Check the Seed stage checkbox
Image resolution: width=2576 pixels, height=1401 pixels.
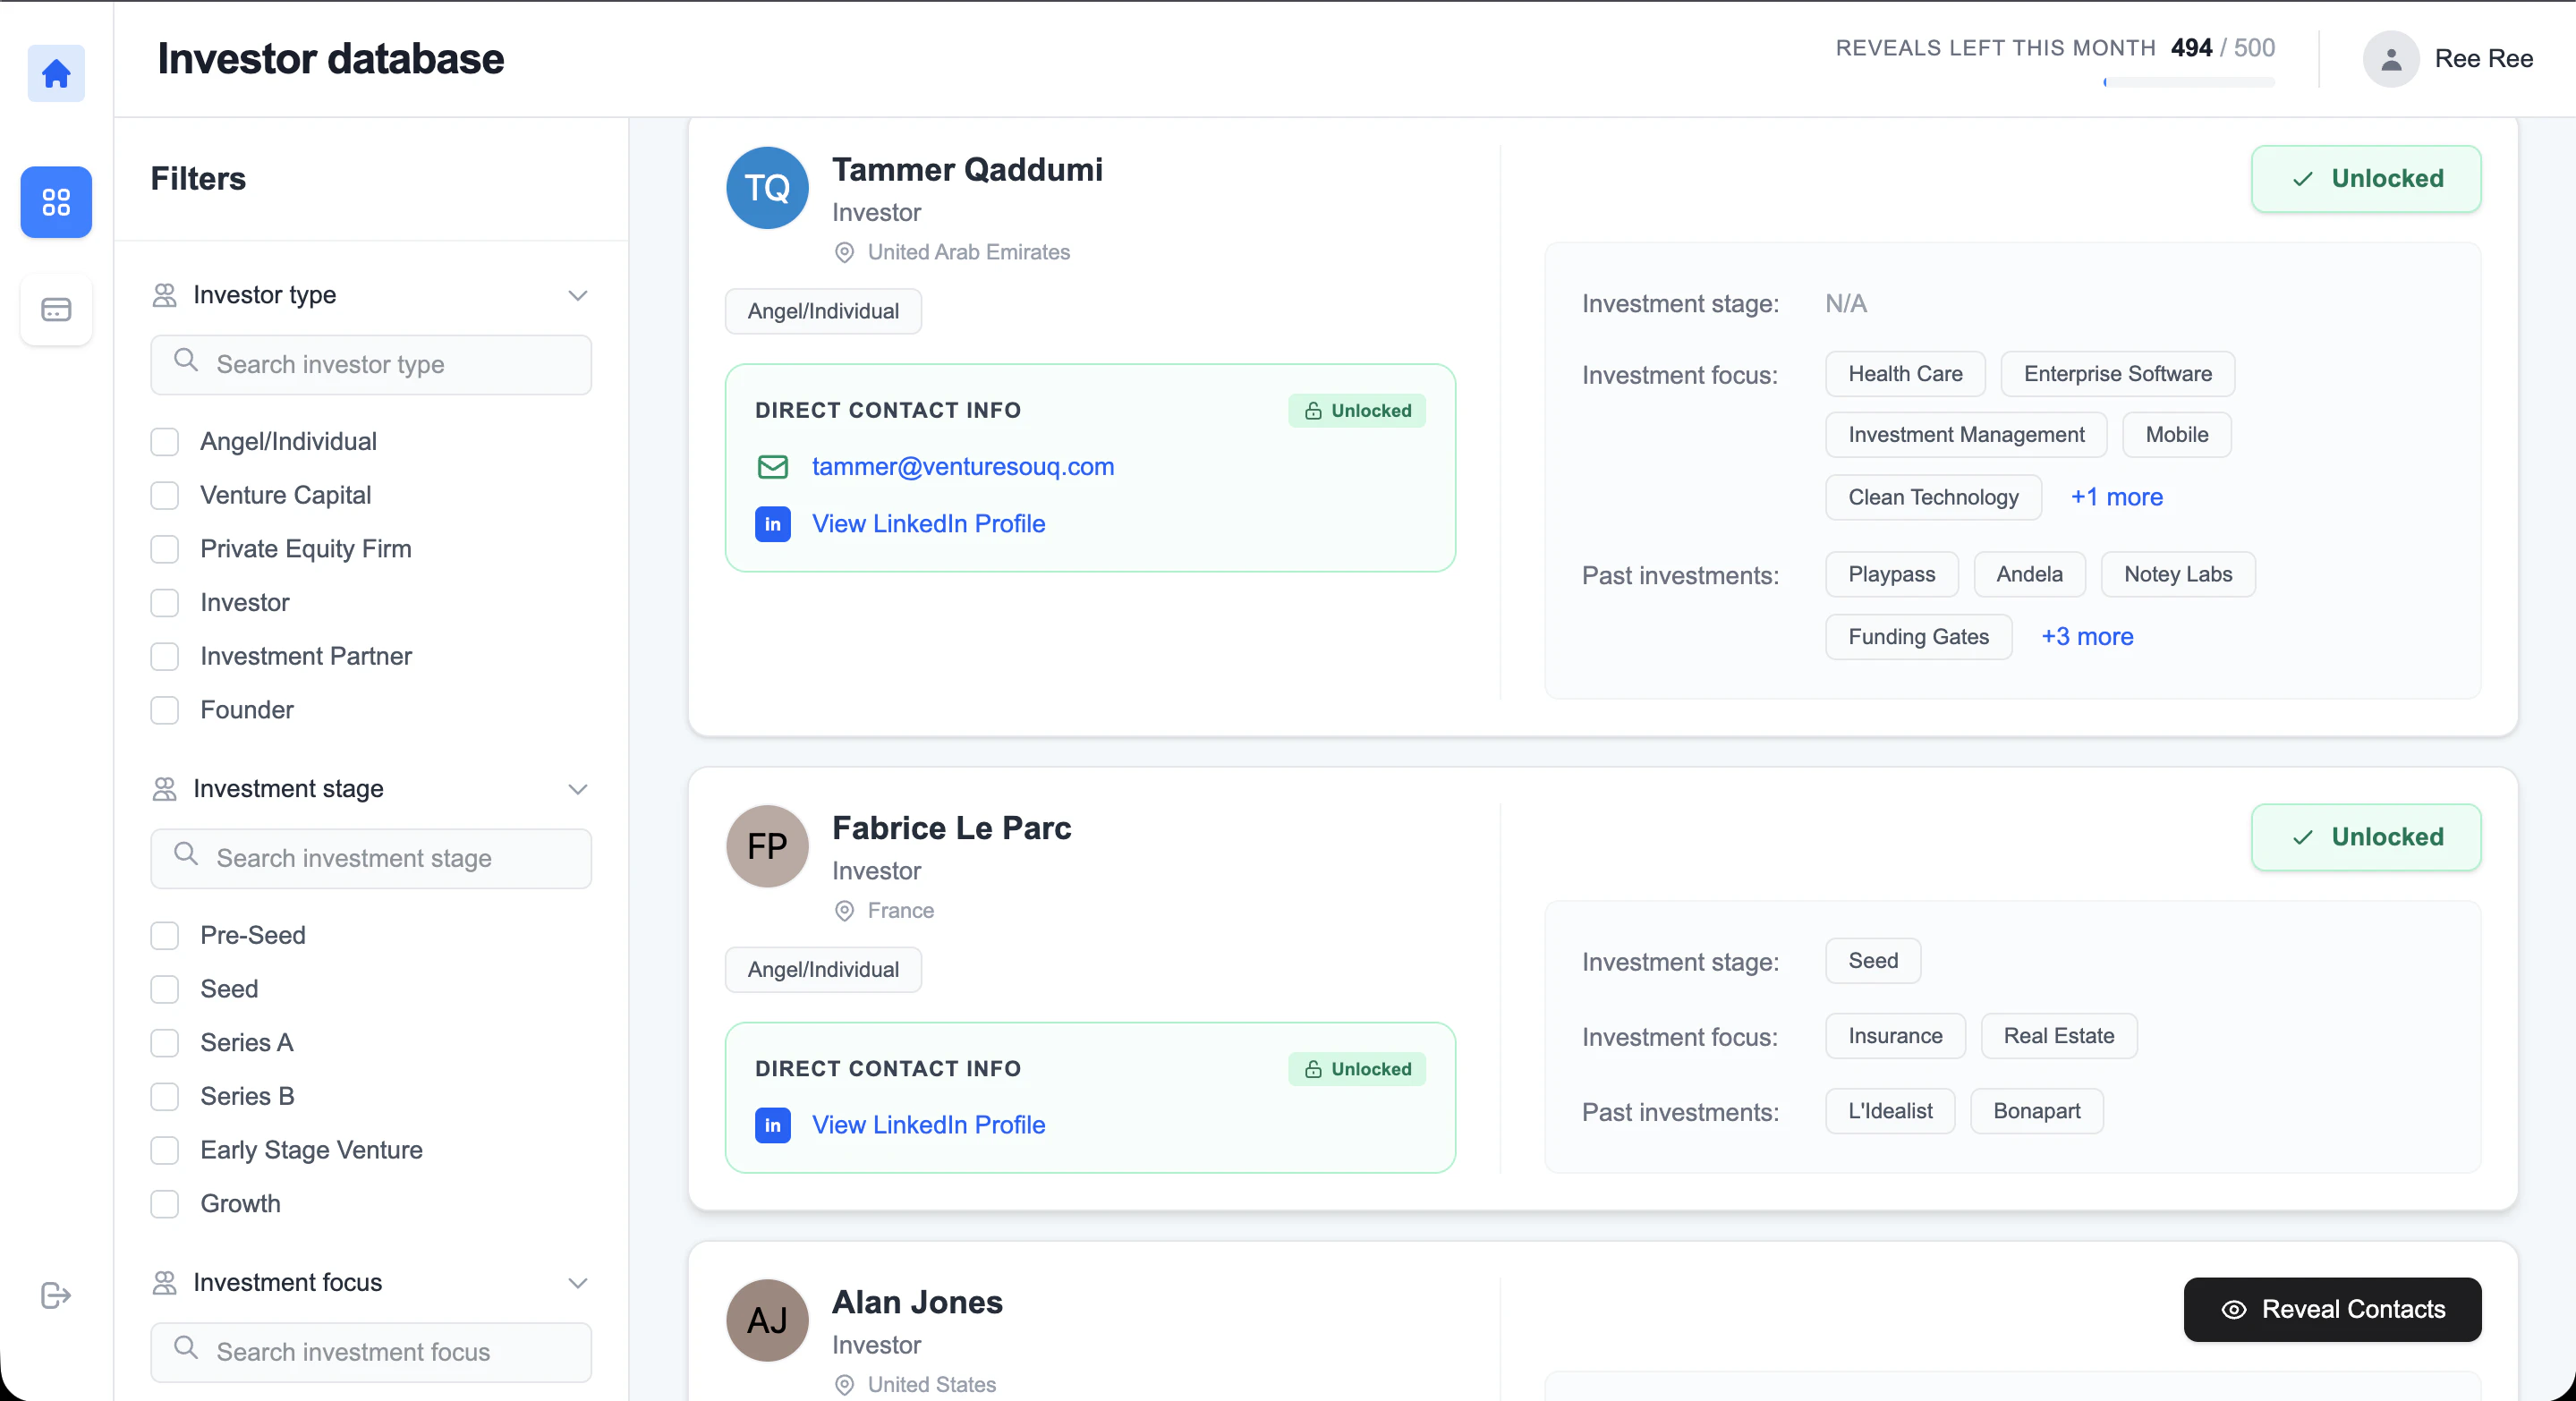coord(164,990)
